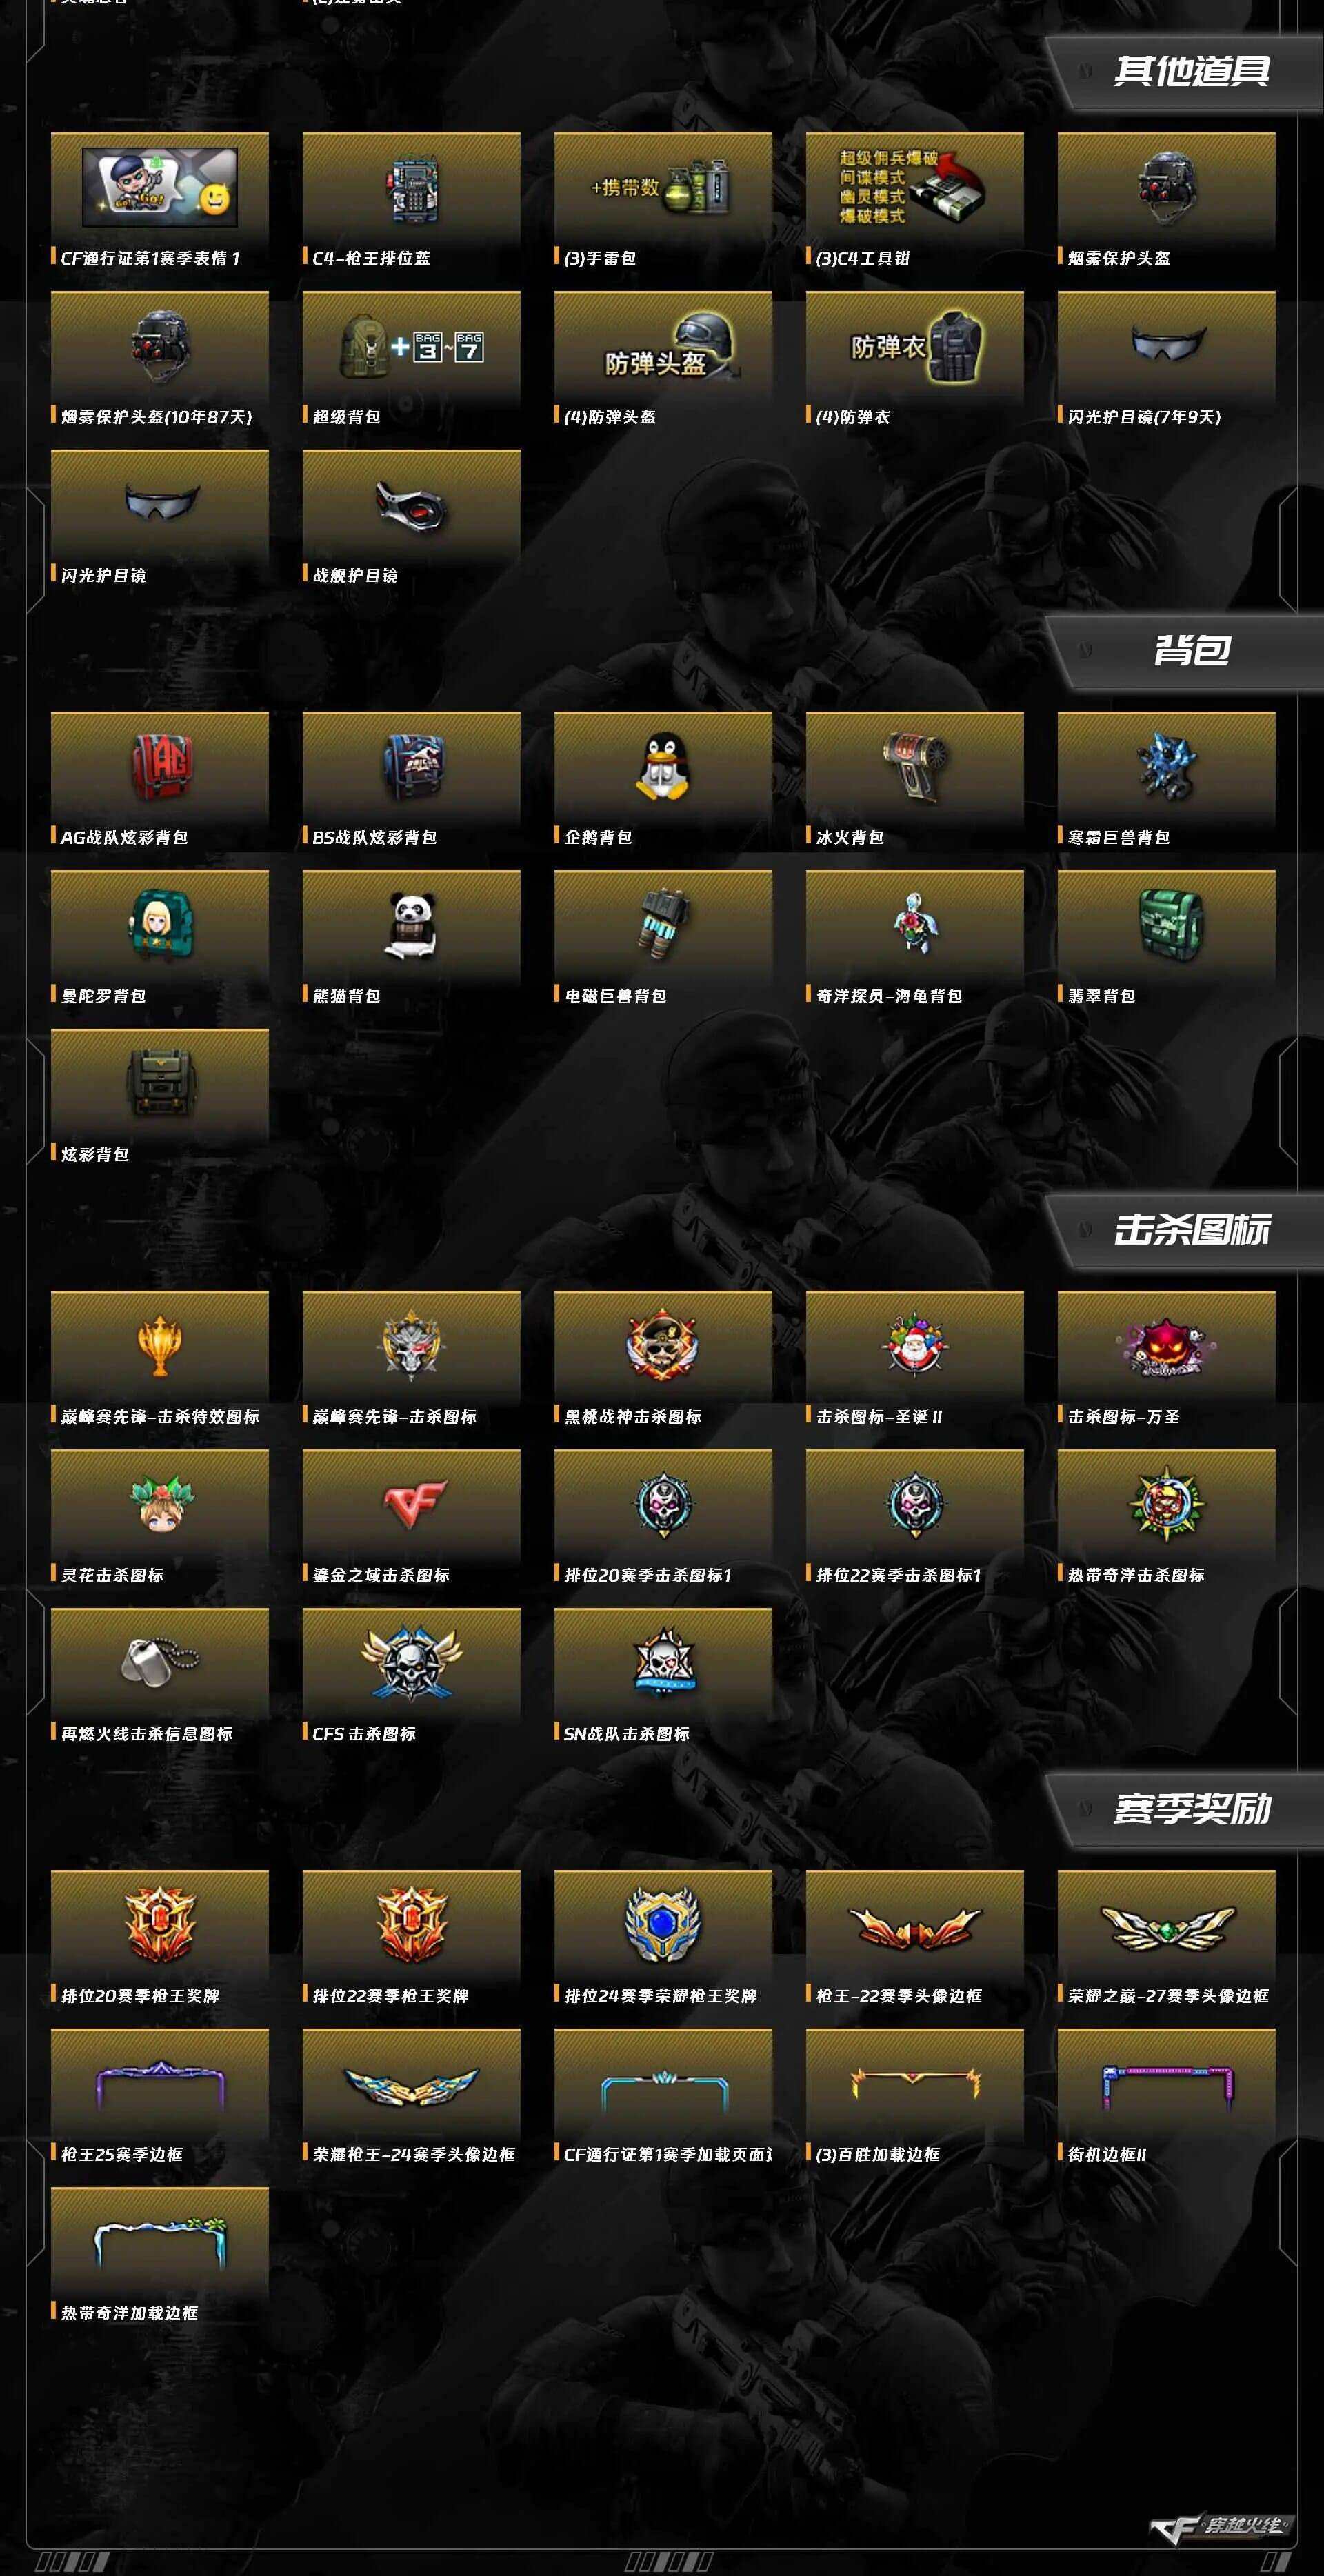Image resolution: width=1324 pixels, height=2576 pixels.
Task: Select the 企鹅背包 penguin backpack icon
Action: 663,767
